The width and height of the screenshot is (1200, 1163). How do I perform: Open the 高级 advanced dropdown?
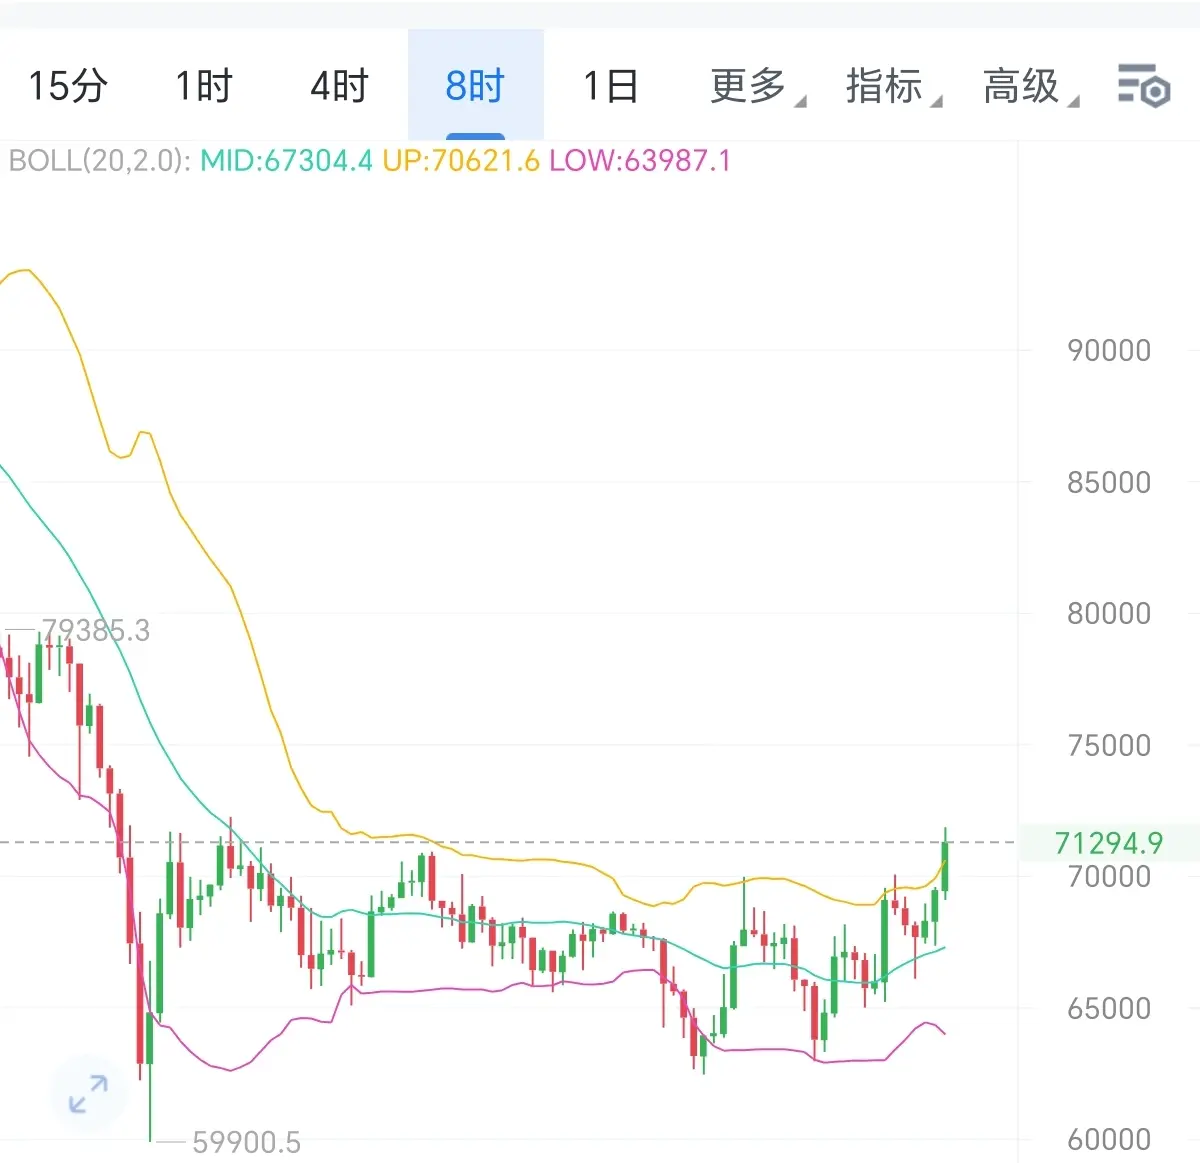1030,85
